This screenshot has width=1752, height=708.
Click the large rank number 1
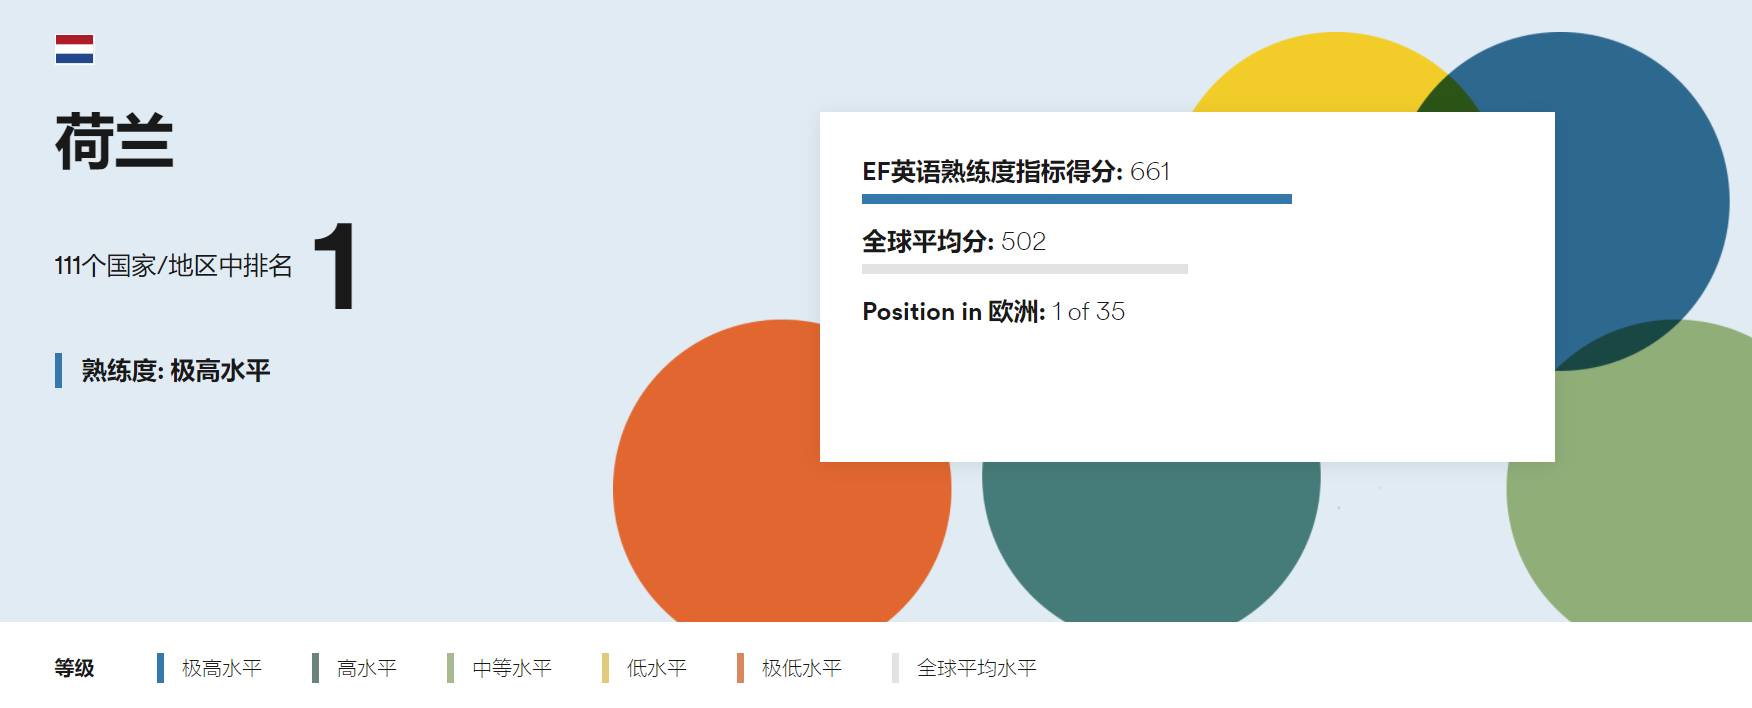[x=335, y=266]
